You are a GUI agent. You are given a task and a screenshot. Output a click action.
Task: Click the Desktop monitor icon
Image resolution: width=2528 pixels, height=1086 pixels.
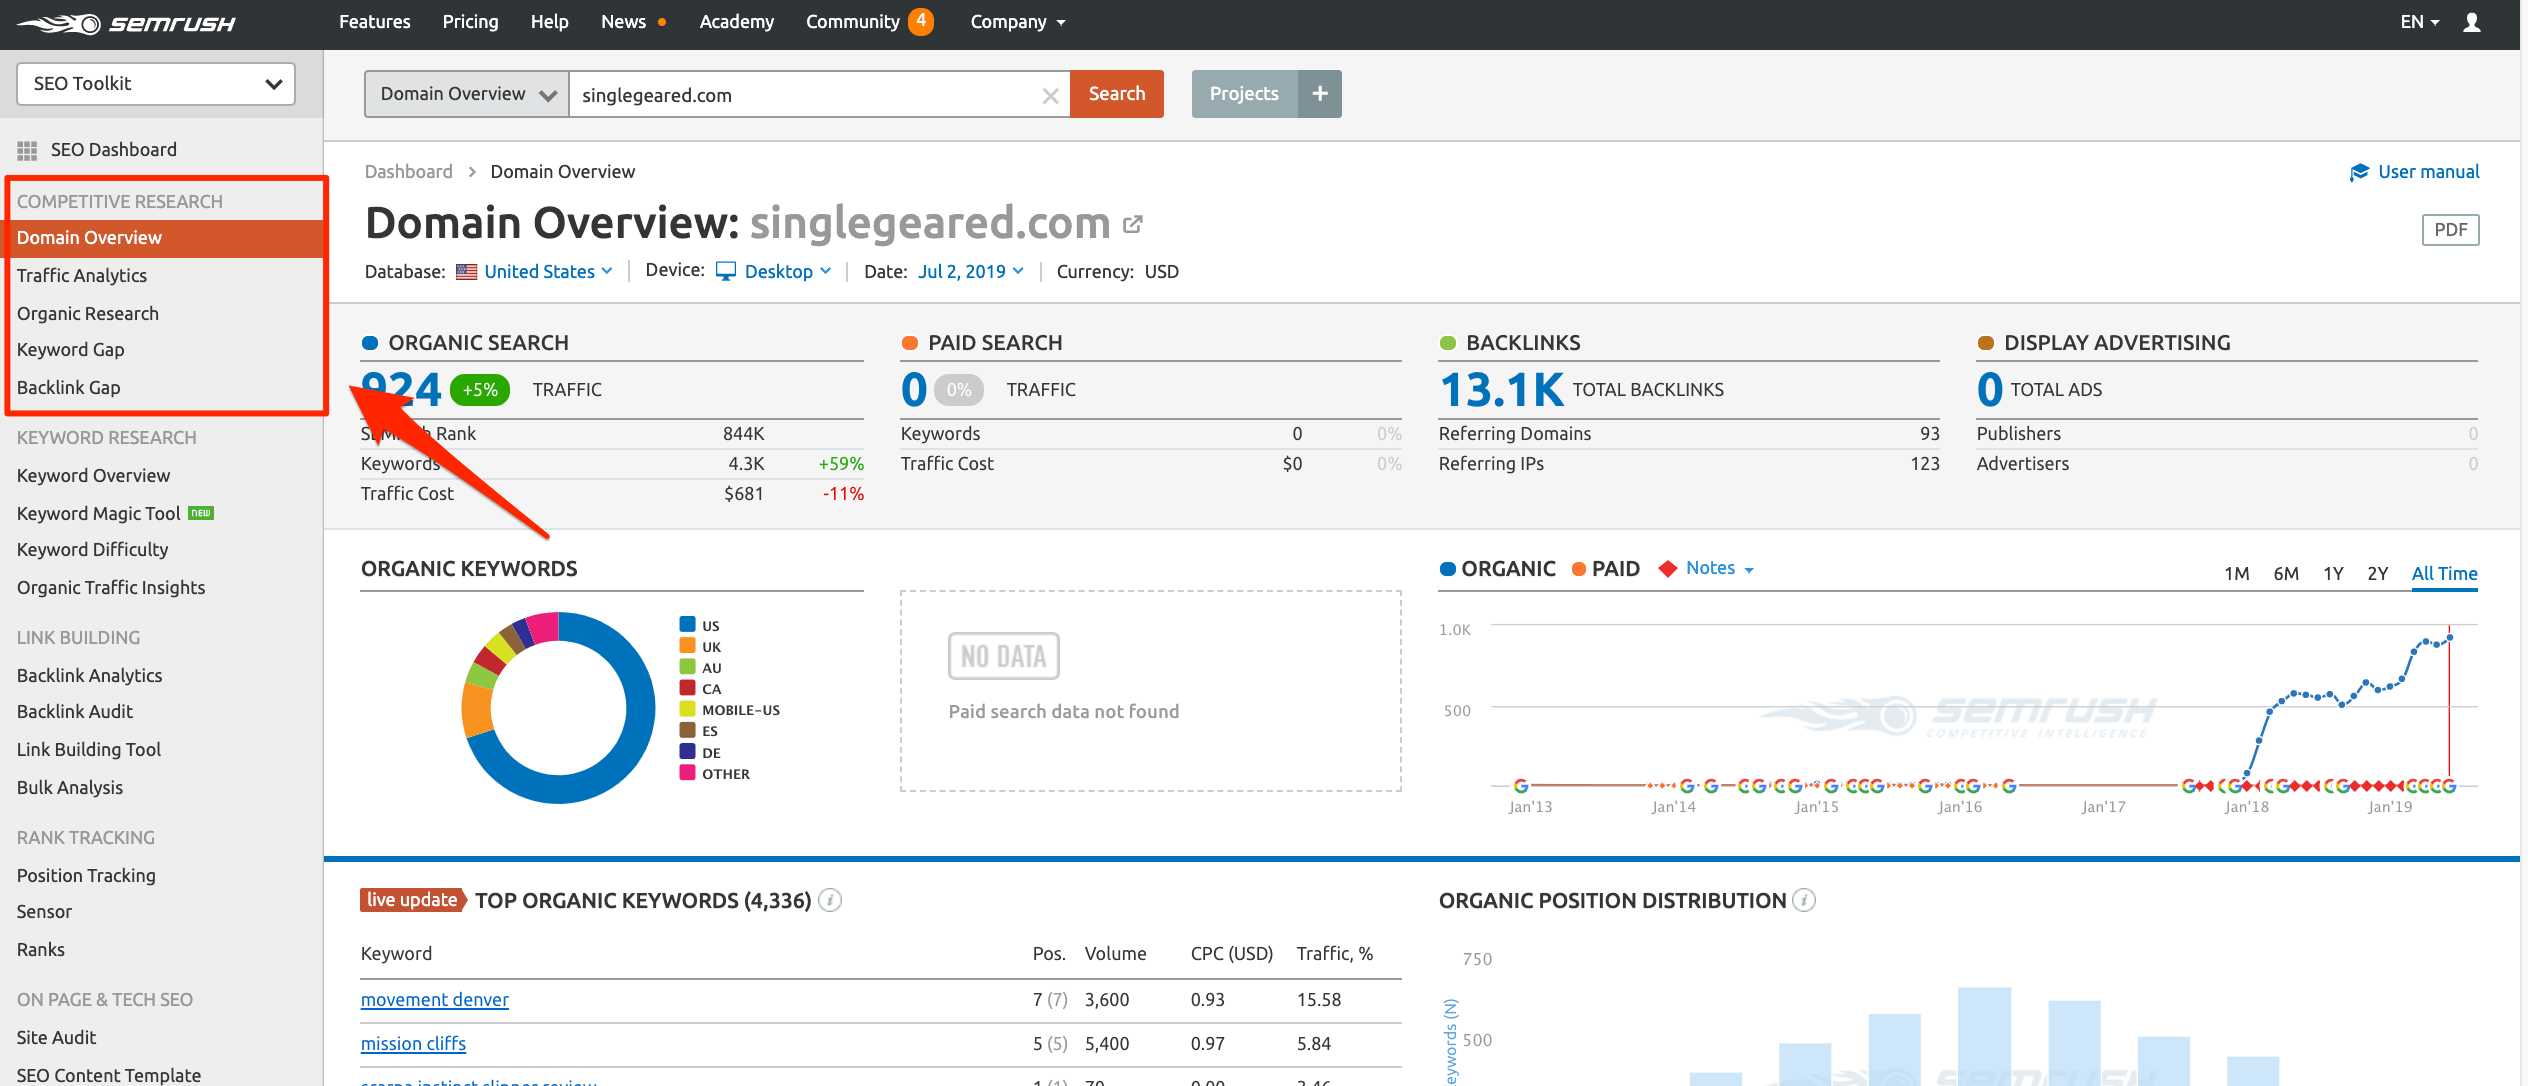point(726,272)
